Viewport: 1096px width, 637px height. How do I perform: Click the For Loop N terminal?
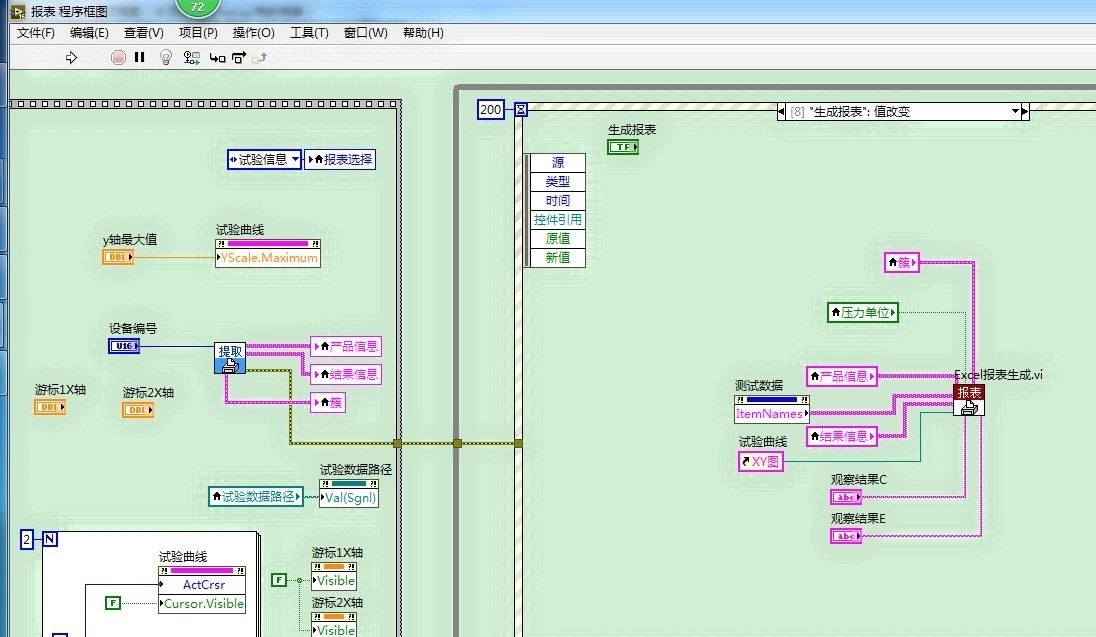pos(50,539)
